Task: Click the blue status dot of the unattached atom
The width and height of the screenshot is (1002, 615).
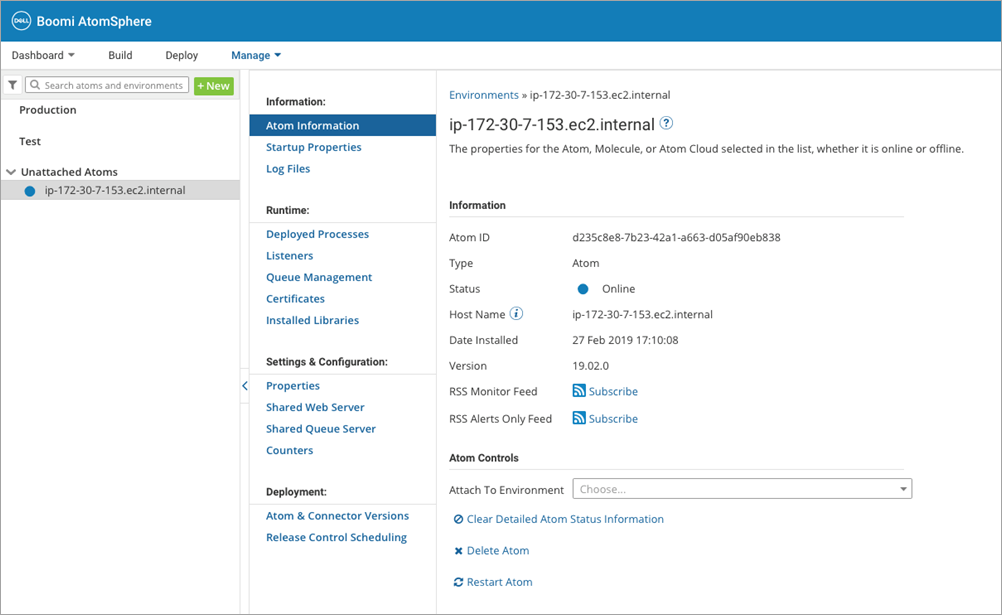Action: [29, 191]
